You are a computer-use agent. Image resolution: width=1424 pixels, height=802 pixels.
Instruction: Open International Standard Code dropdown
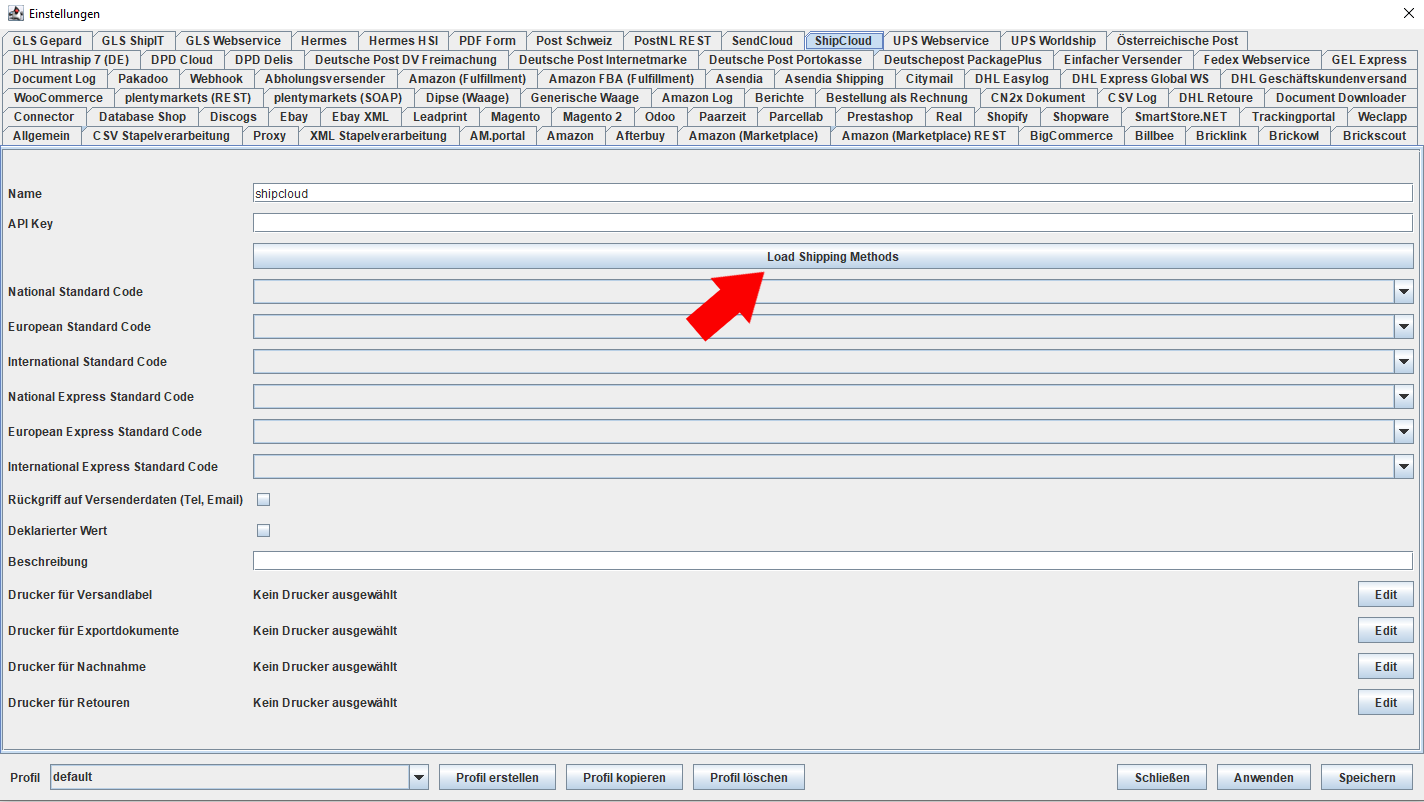coord(1403,362)
